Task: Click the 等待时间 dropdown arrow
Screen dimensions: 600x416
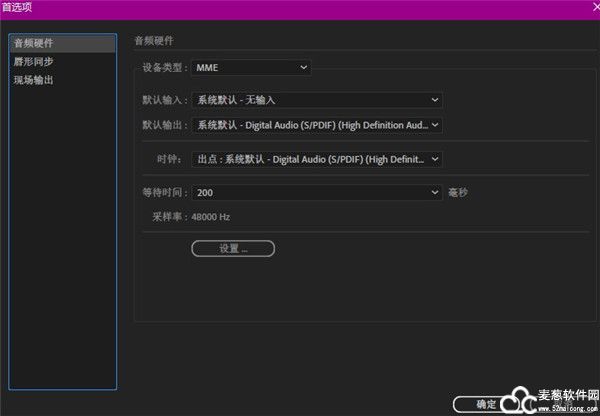Action: 435,192
